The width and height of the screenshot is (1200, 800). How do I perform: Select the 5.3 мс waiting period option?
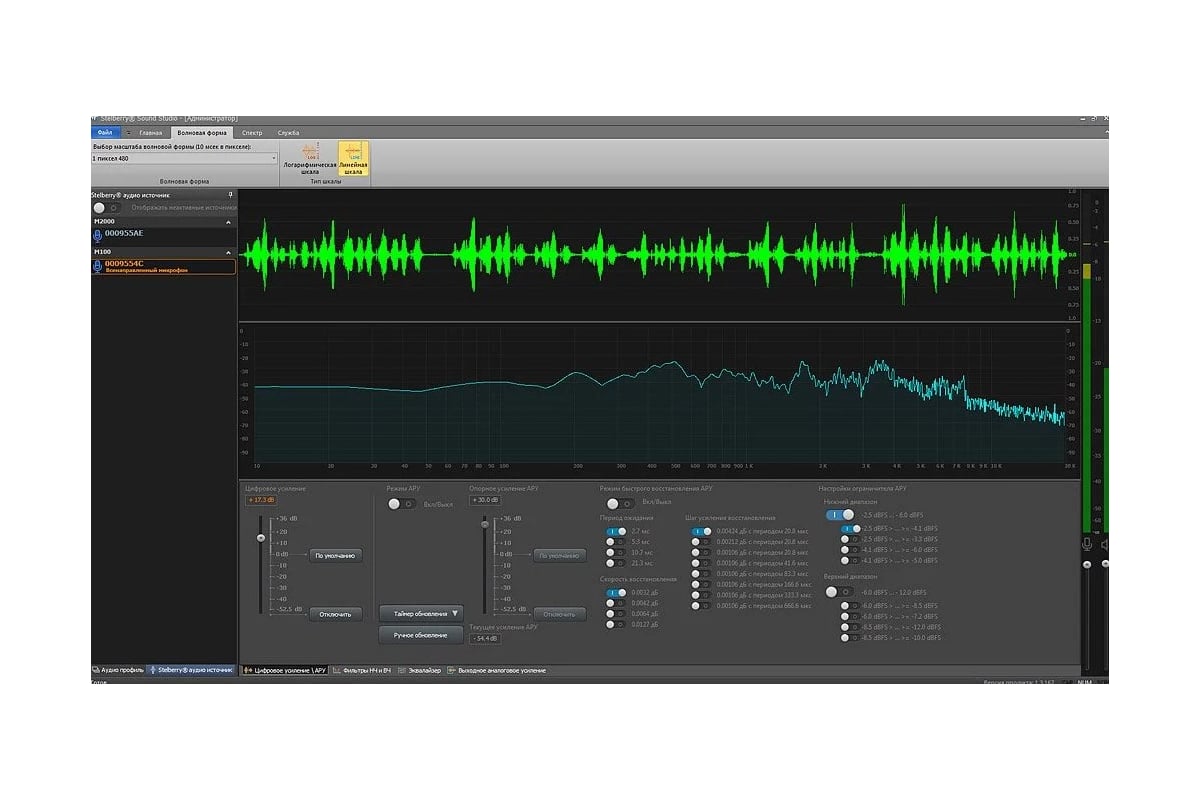615,542
